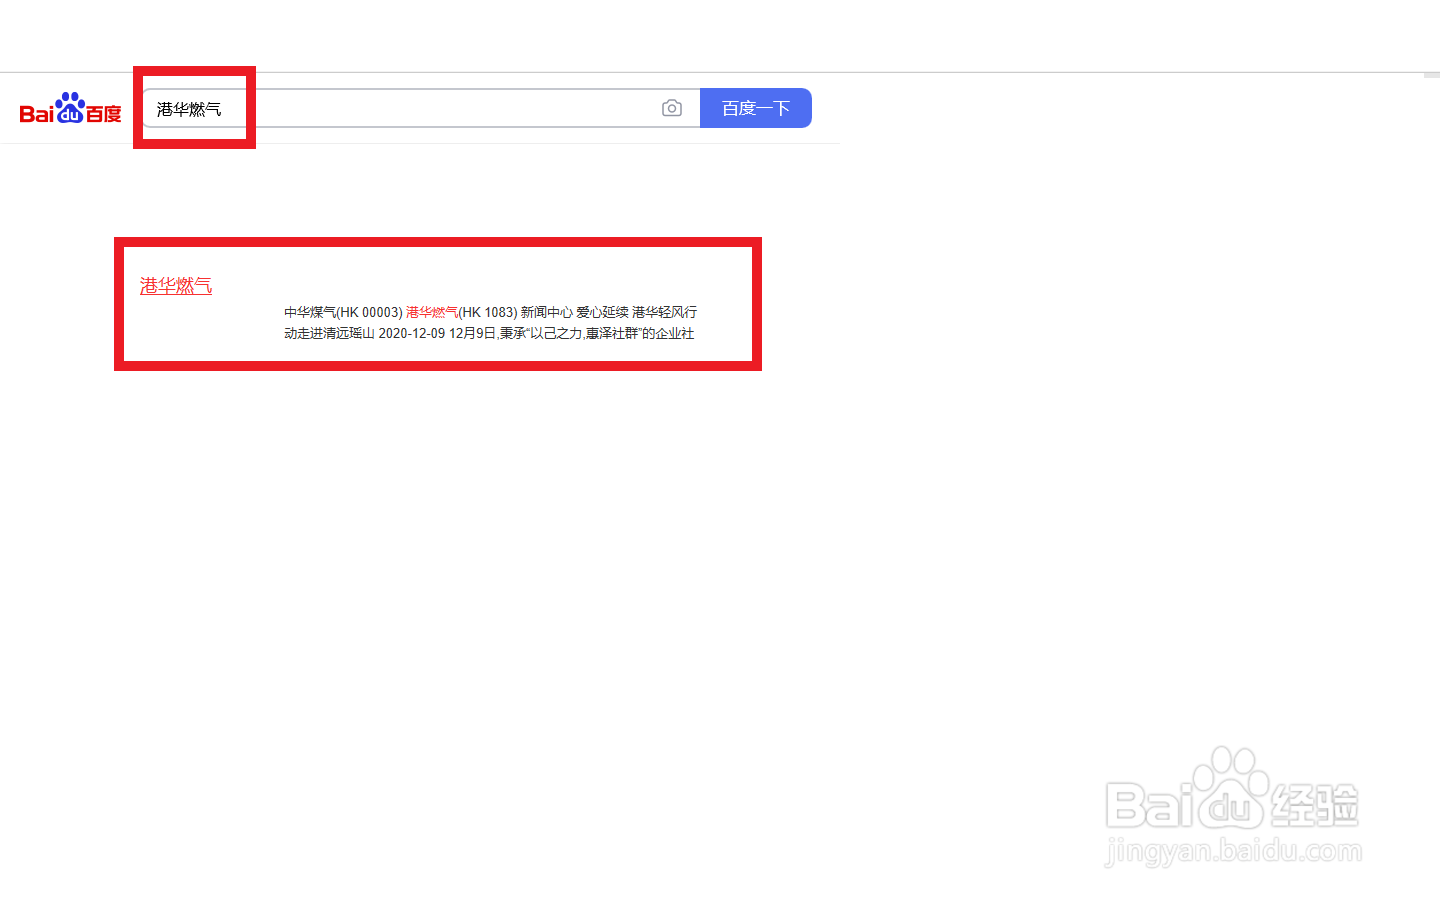This screenshot has height=900, width=1440.
Task: Click the 百度一下 search button
Action: pos(756,108)
